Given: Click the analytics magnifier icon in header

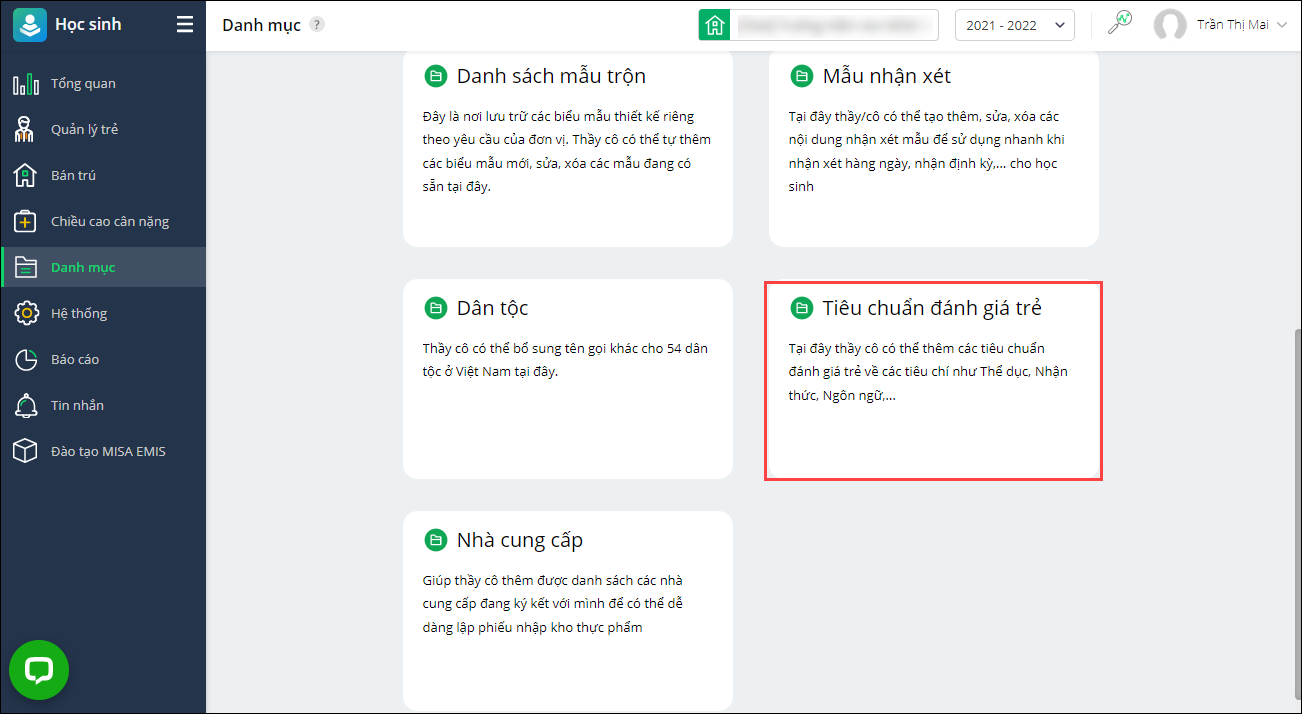Looking at the screenshot, I should [x=1120, y=24].
